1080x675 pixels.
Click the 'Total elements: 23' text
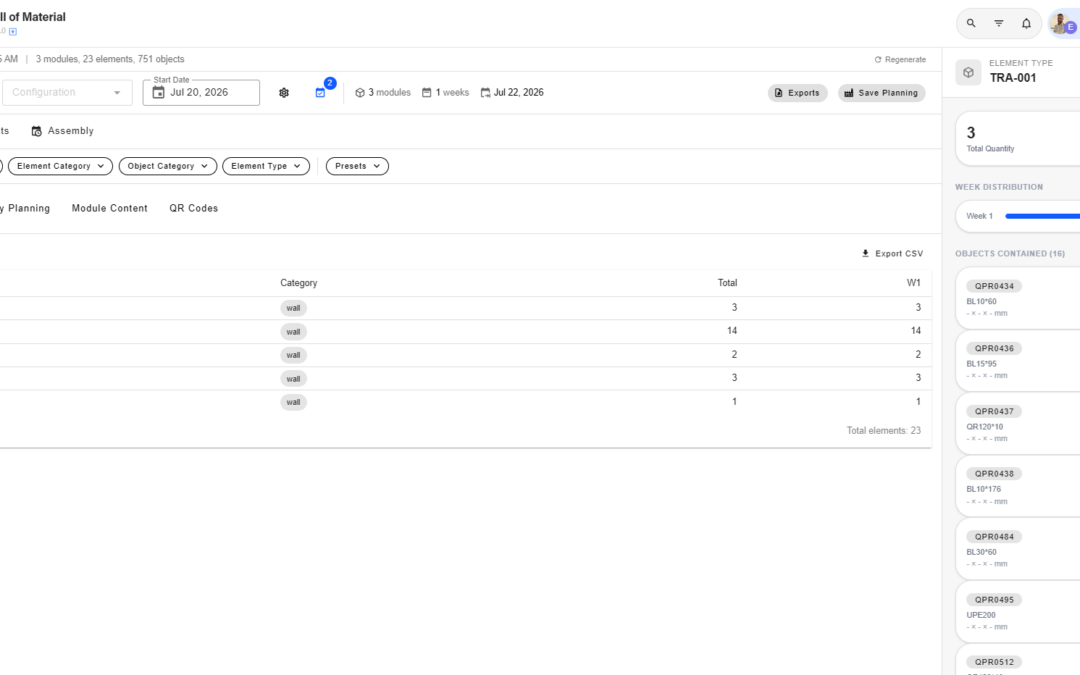click(884, 430)
